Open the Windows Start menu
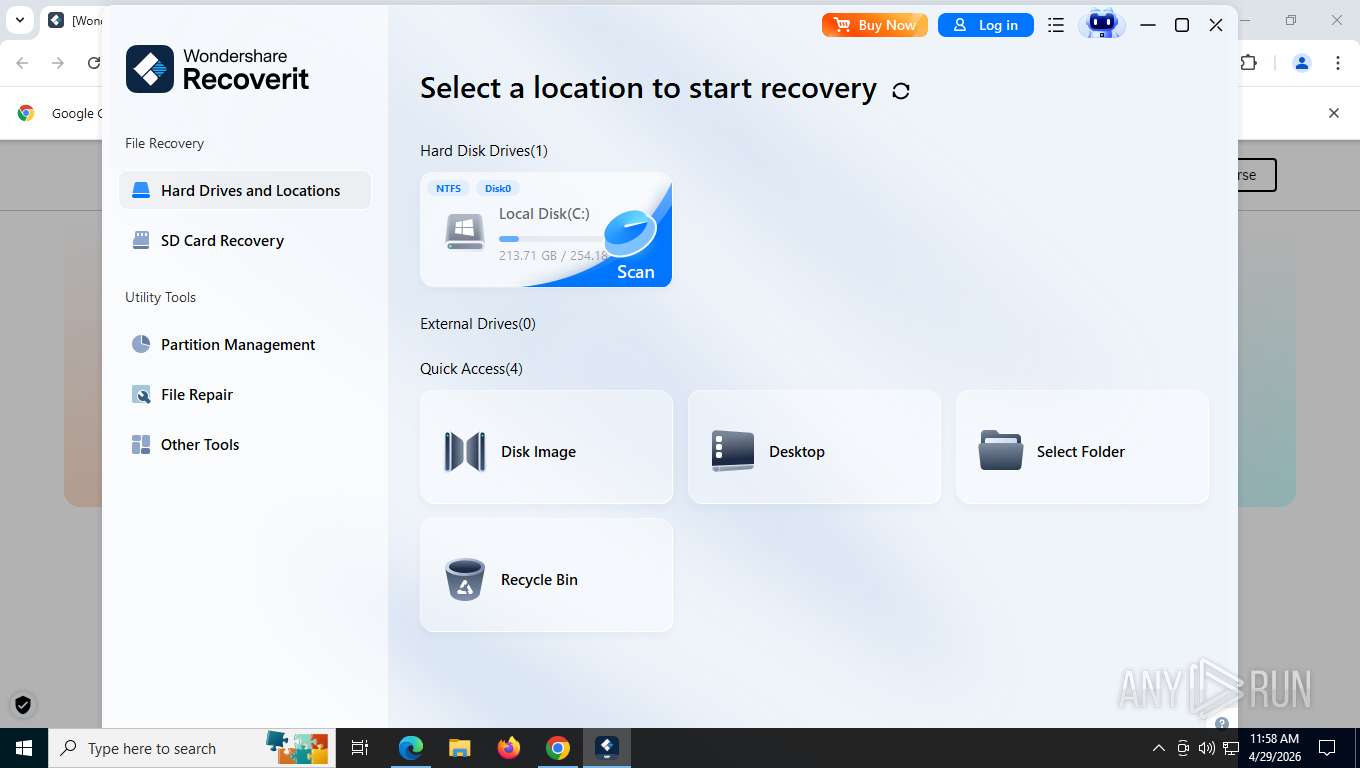 coord(24,748)
